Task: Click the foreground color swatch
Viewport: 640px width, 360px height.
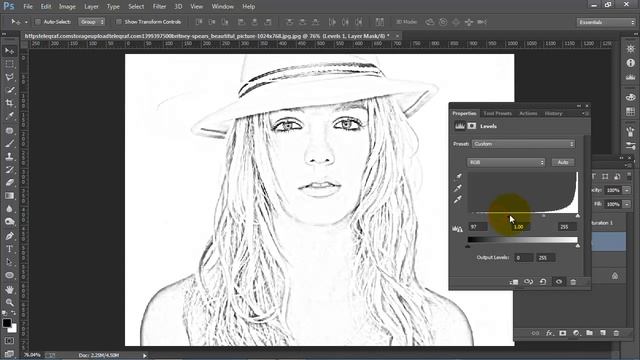Action: coord(7,323)
